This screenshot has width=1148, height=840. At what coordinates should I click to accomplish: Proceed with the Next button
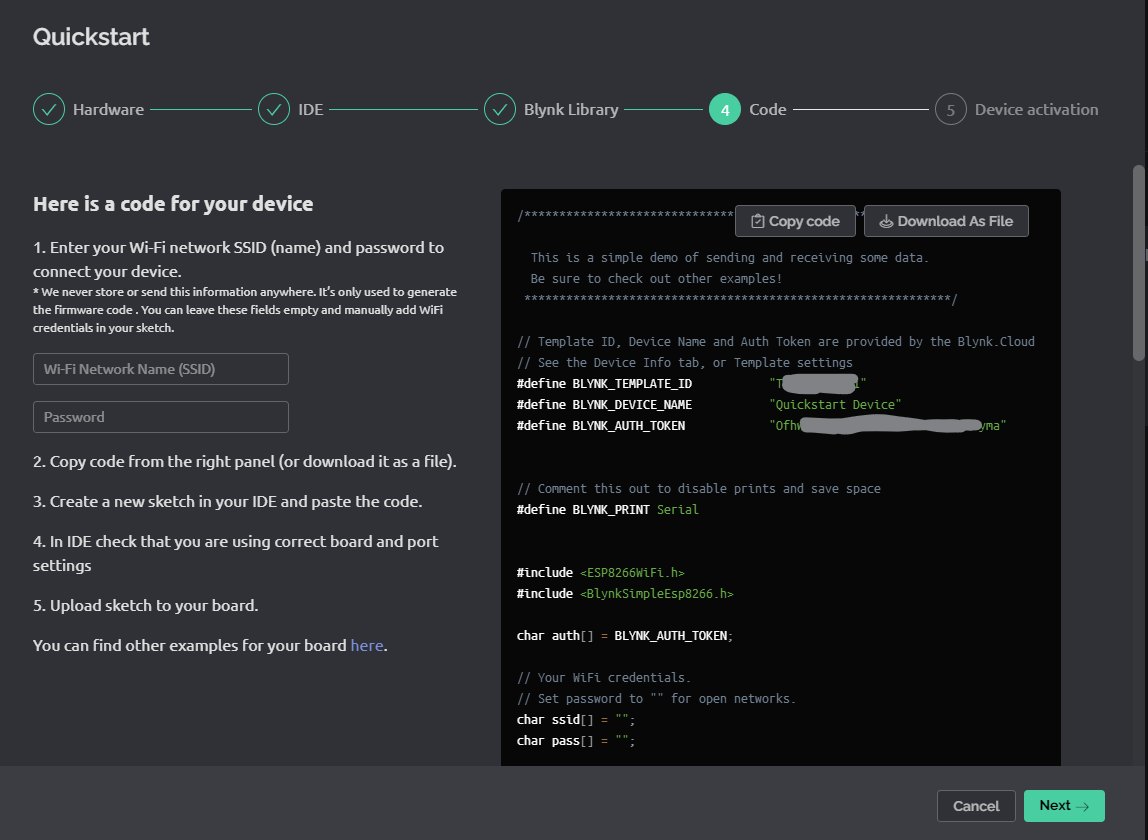(1064, 806)
